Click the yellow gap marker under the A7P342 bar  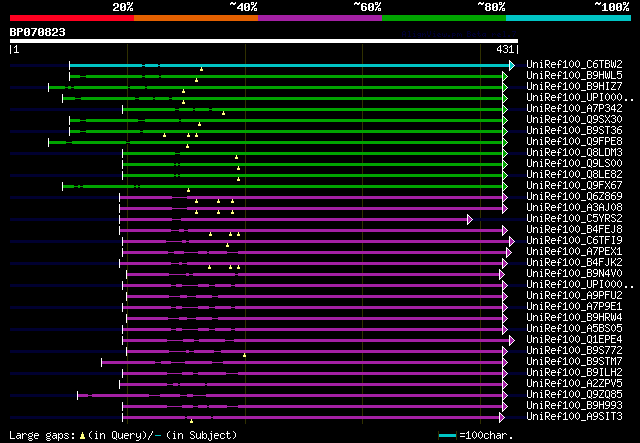pos(223,113)
